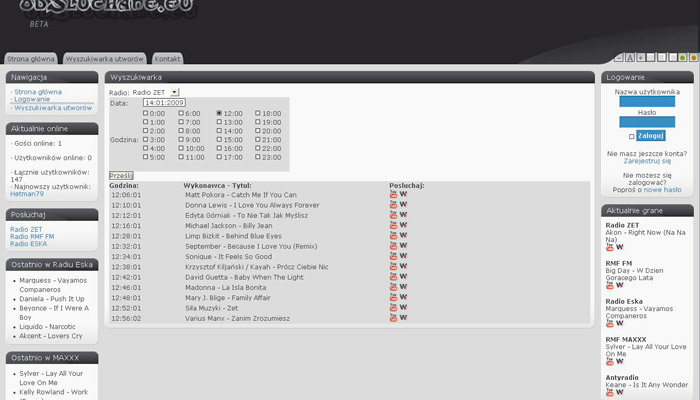Switch to the Kontakt tab

tap(167, 59)
